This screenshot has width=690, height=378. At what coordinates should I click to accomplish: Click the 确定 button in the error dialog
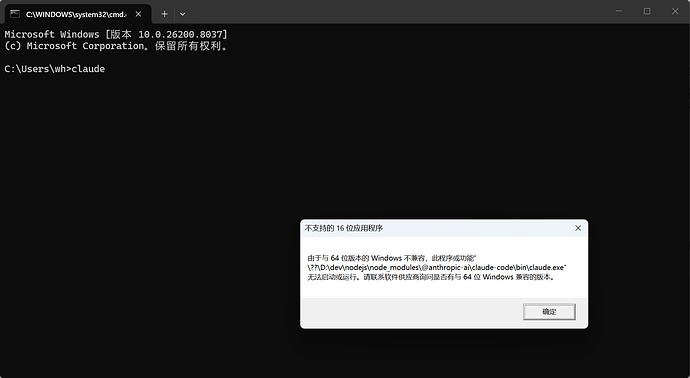(549, 312)
